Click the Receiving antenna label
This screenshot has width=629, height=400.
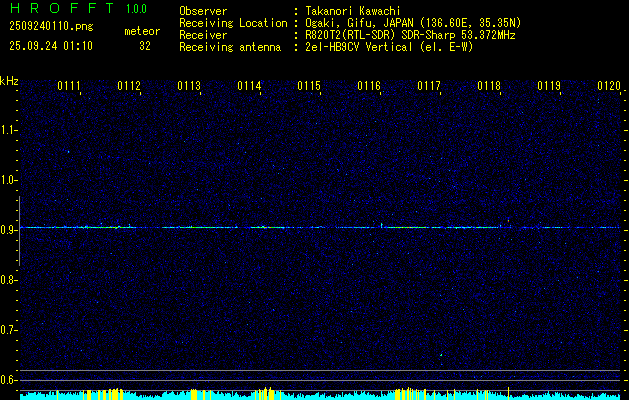[x=230, y=47]
